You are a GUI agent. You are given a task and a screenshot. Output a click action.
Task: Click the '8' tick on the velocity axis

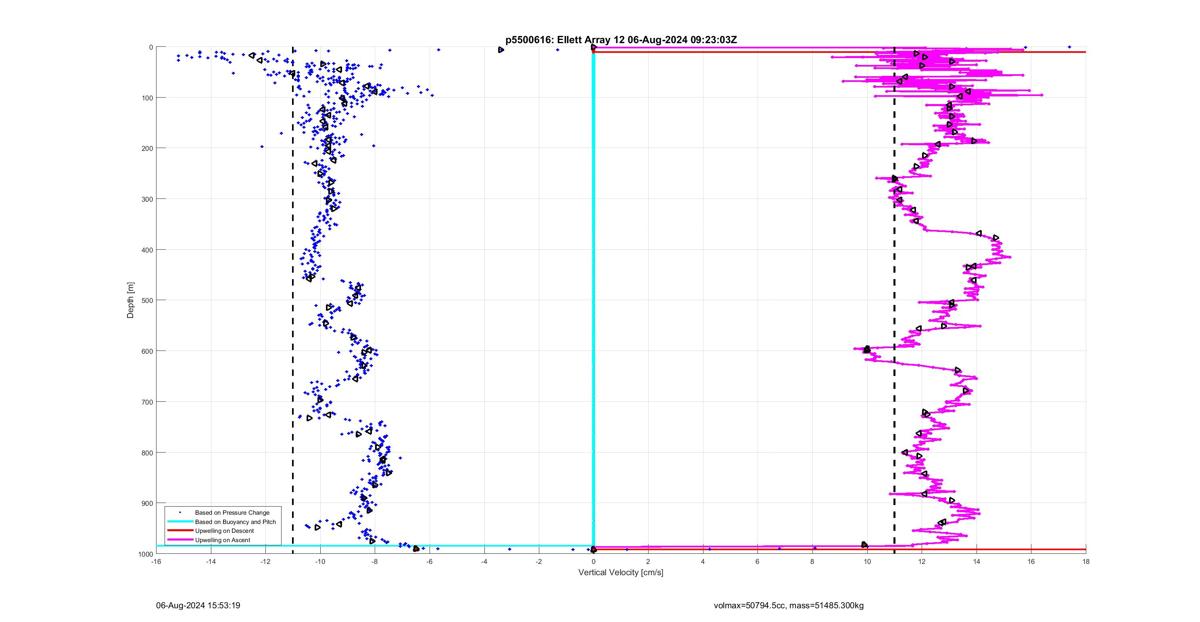tap(812, 562)
